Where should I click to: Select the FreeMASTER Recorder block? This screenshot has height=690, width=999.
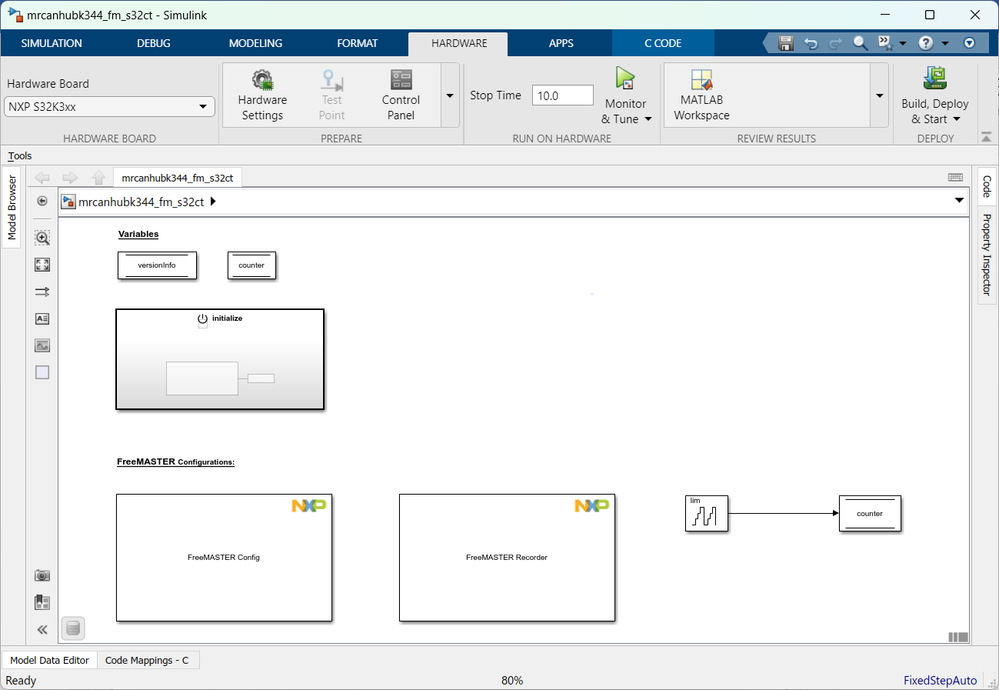tap(507, 557)
